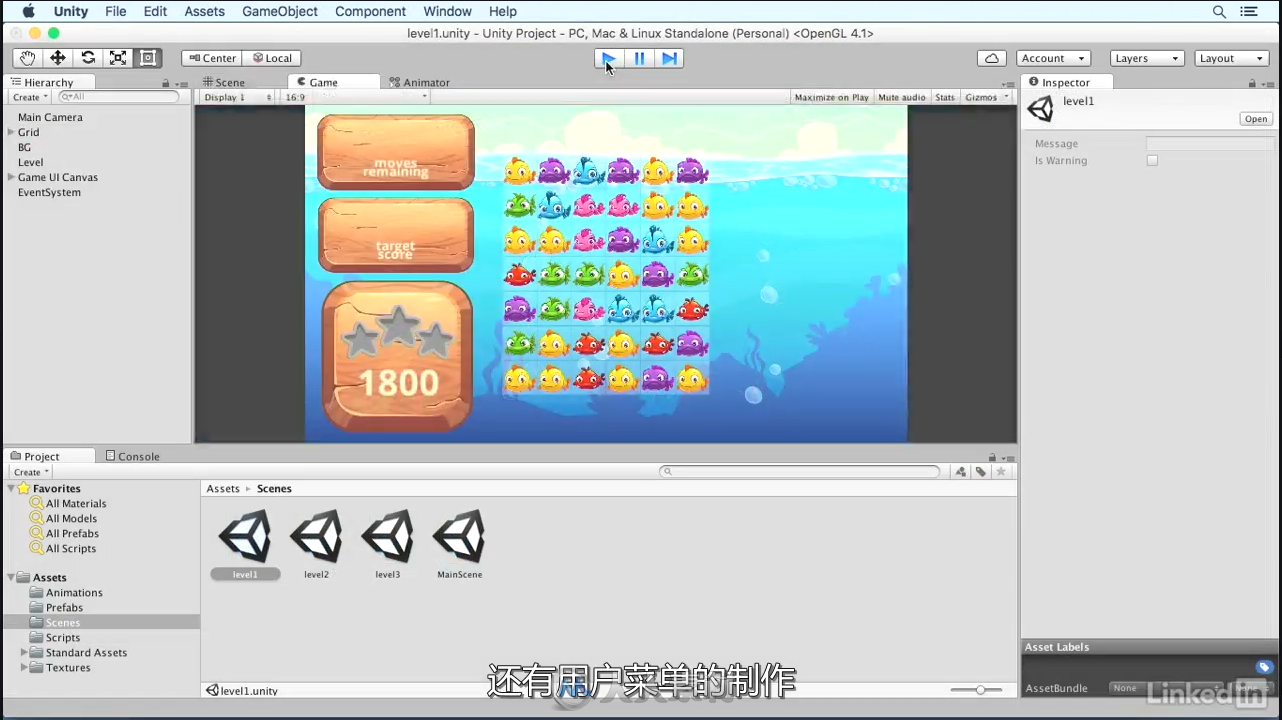Toggle Stats overlay
The image size is (1282, 720).
coord(945,97)
